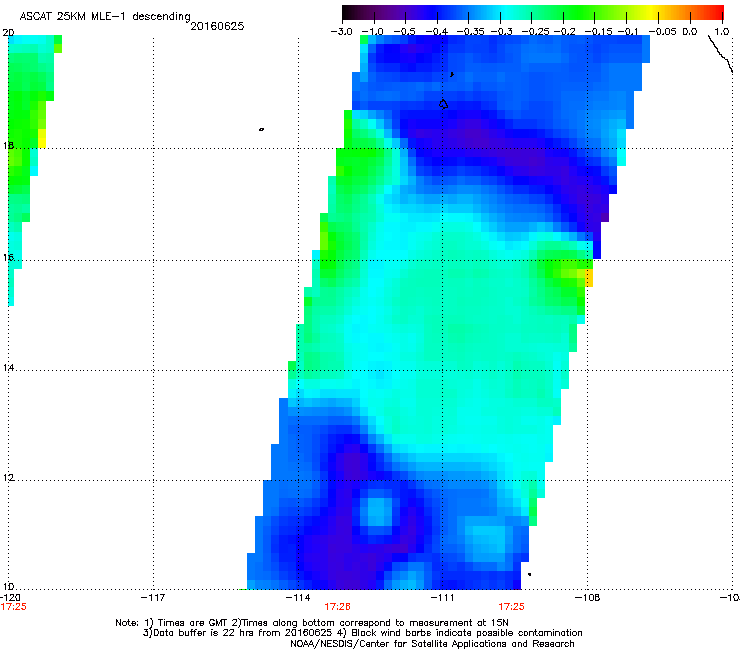Click the note "Data buffer is 22 hrs"
740x650 pixels.
pyautogui.click(x=204, y=633)
